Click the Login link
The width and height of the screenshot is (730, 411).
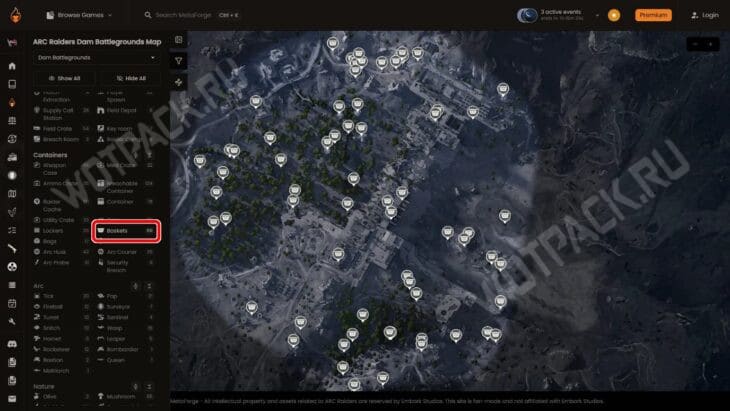pos(705,15)
